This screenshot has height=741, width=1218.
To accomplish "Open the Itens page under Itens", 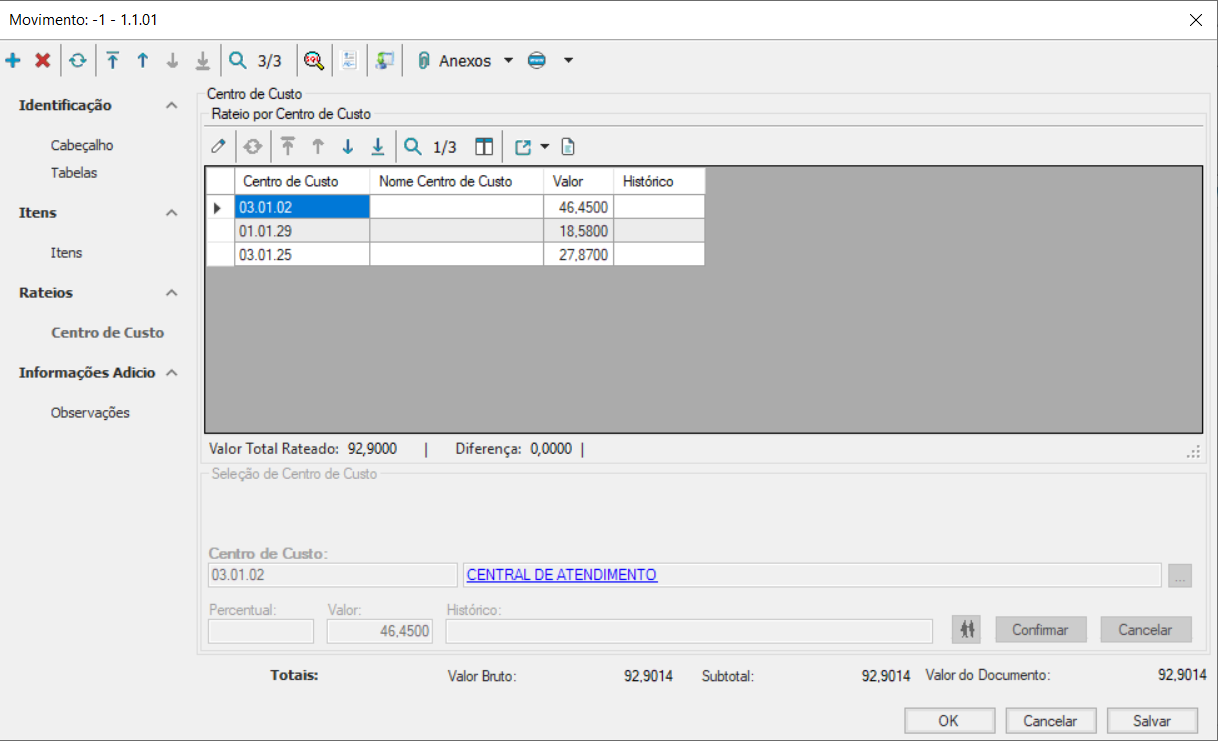I will tap(66, 253).
